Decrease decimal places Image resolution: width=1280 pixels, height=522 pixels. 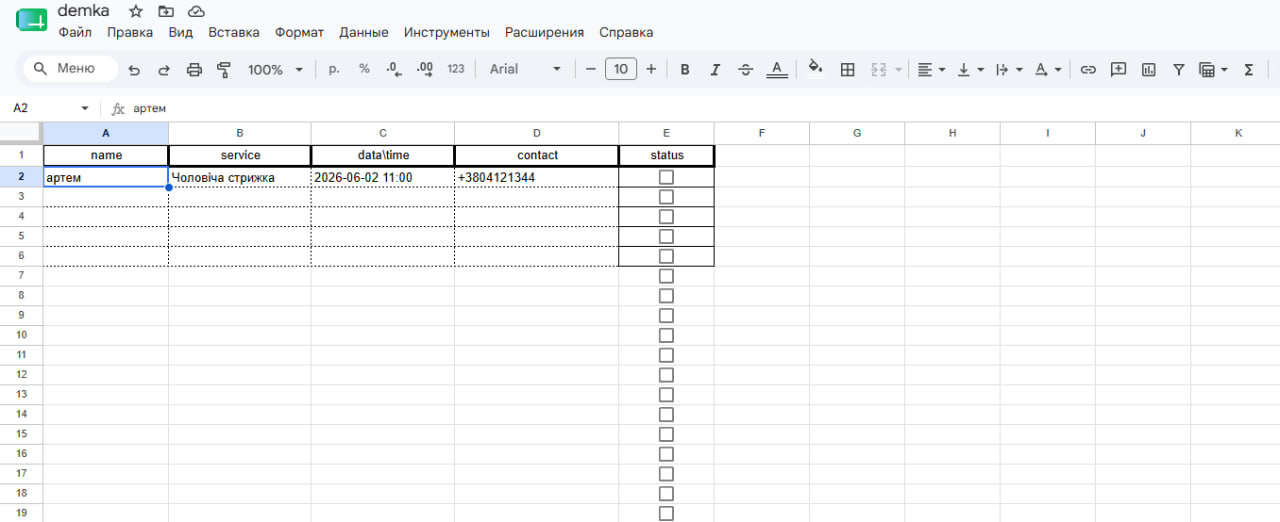[x=394, y=70]
